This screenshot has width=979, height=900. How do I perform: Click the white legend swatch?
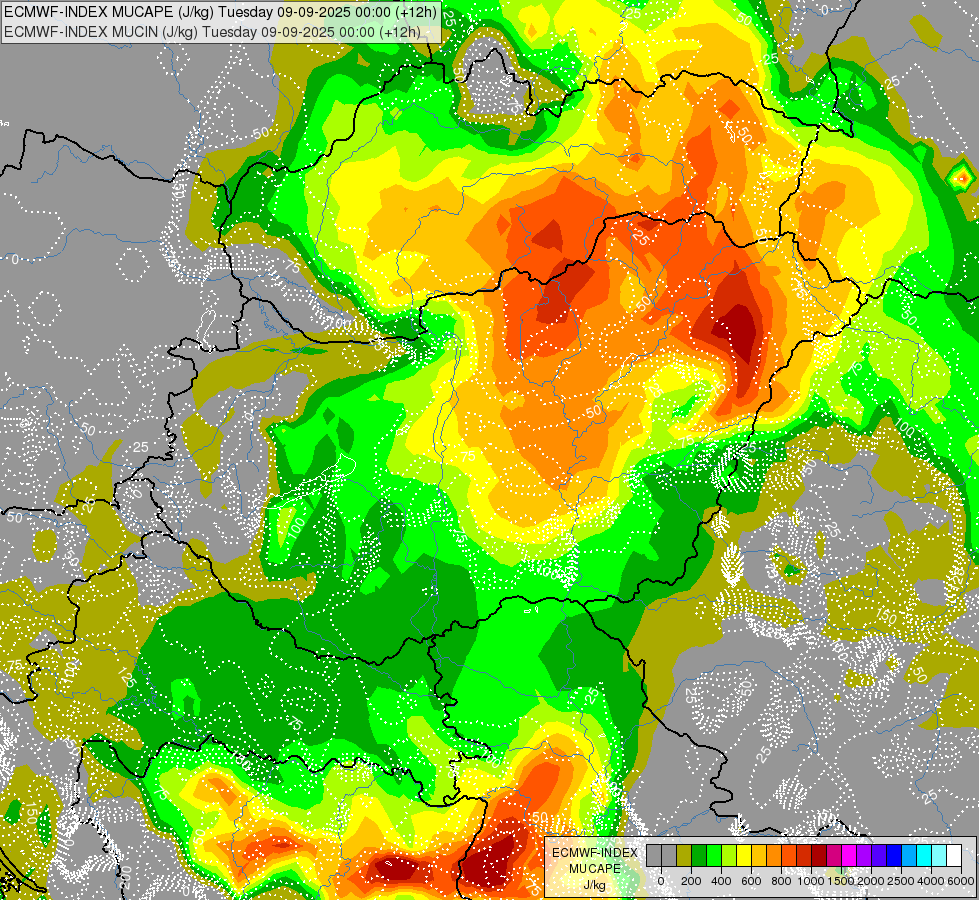point(954,855)
